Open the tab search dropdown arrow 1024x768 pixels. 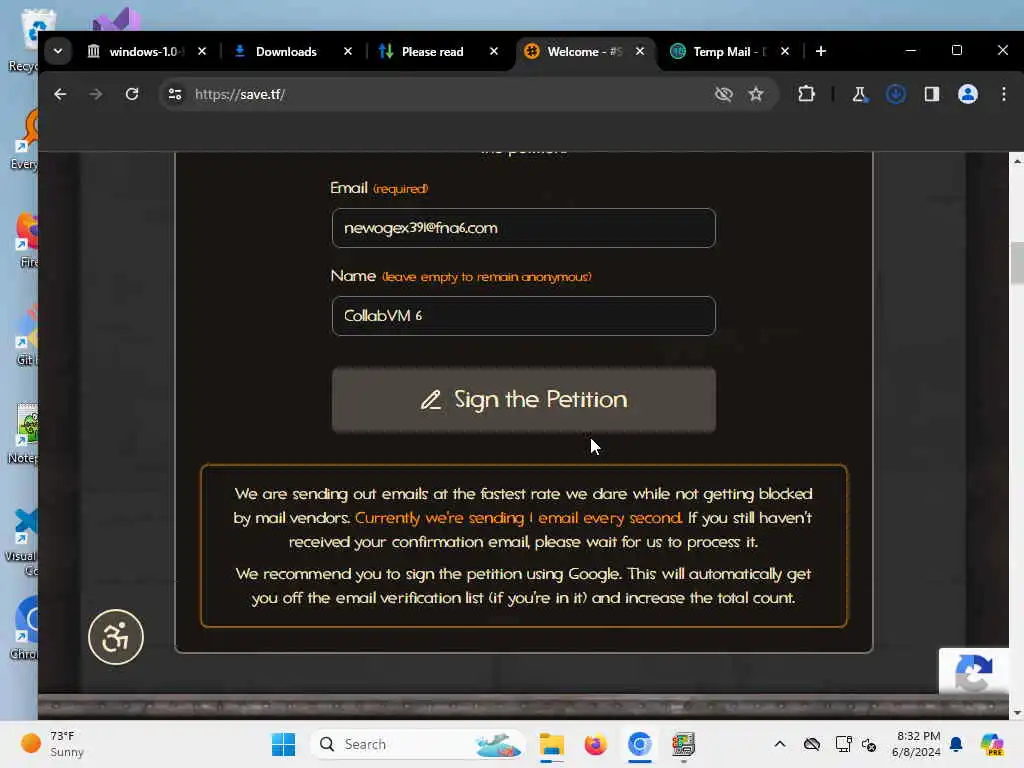[58, 51]
